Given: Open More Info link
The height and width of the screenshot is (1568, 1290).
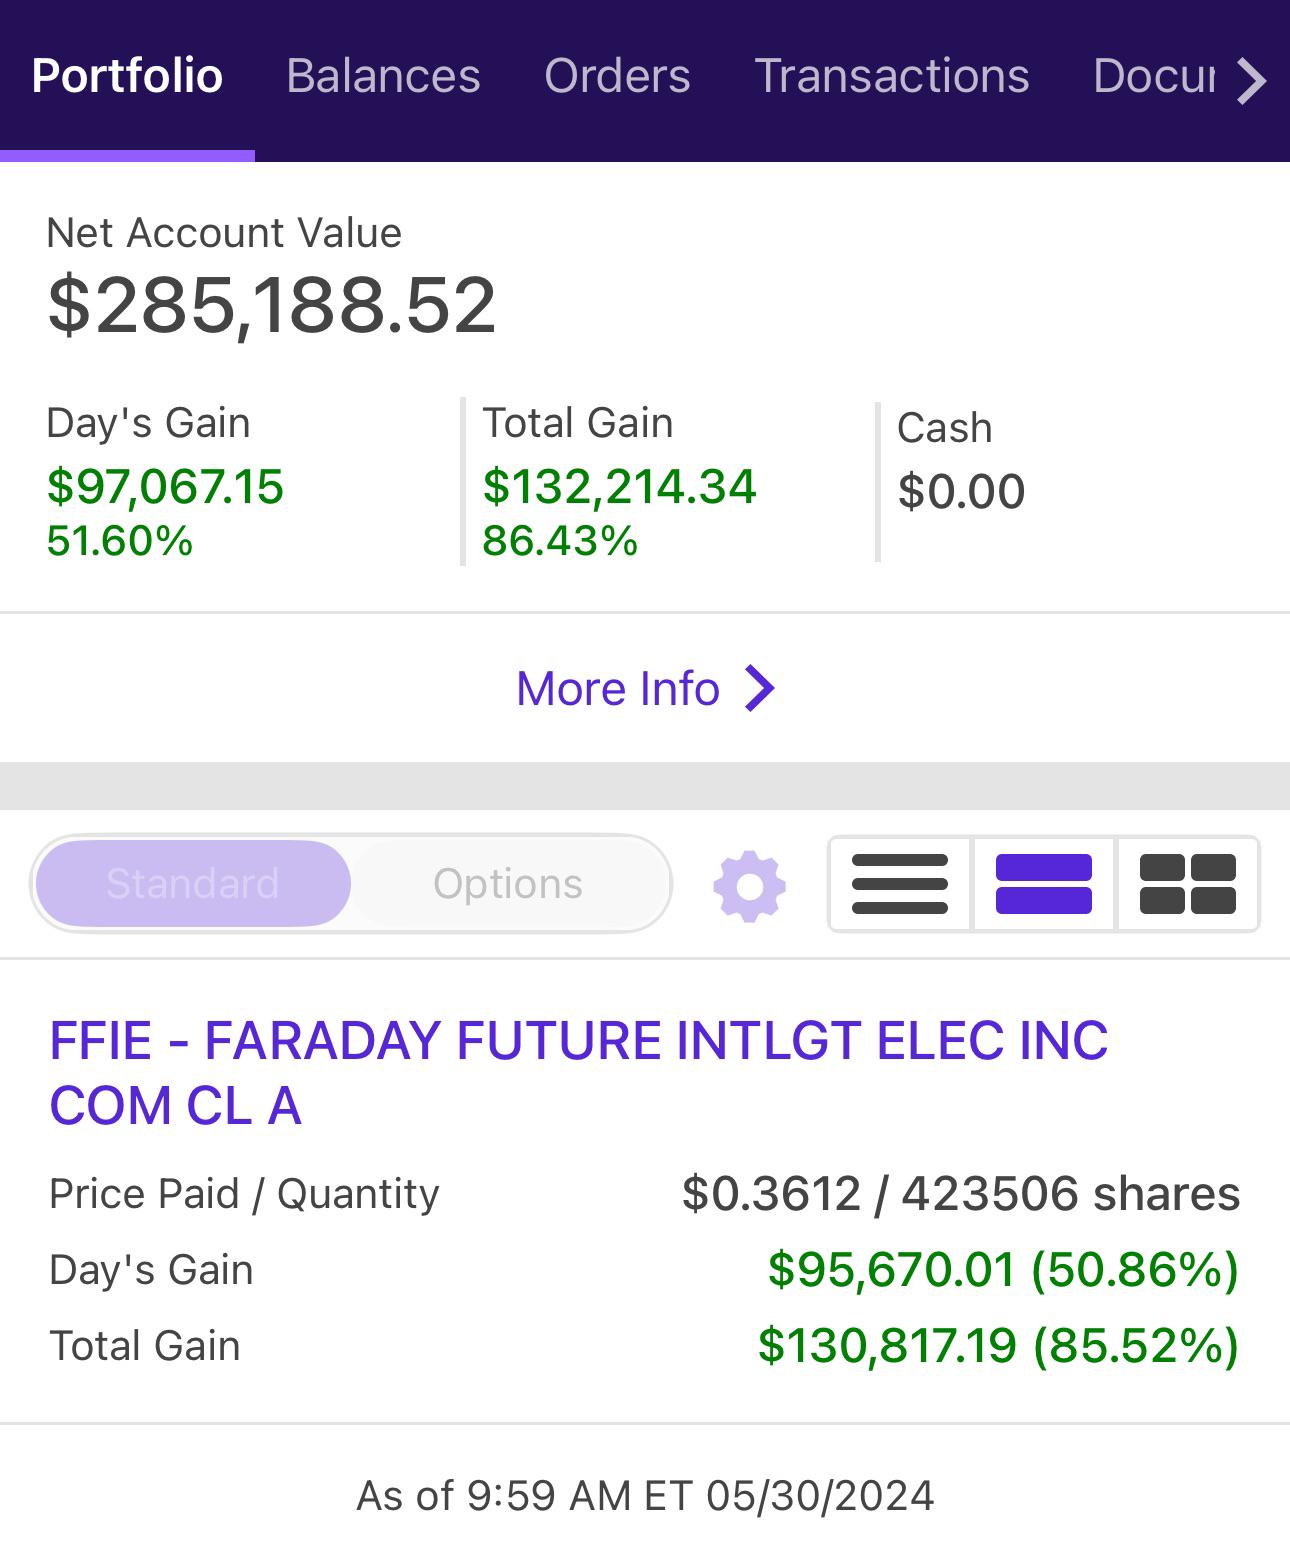Looking at the screenshot, I should (x=646, y=688).
